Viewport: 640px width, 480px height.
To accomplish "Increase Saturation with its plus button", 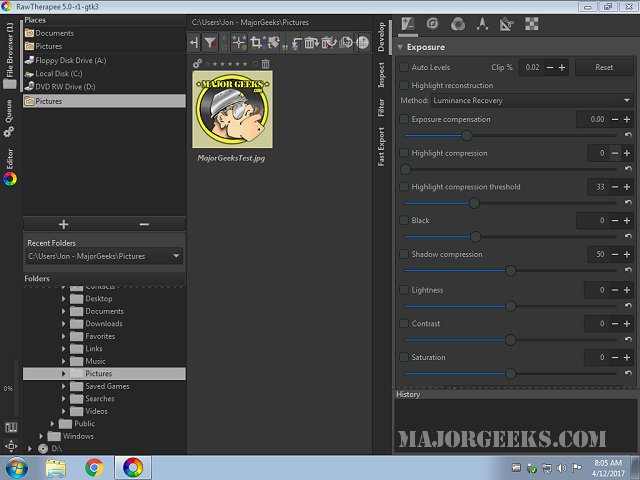I will pyautogui.click(x=627, y=358).
